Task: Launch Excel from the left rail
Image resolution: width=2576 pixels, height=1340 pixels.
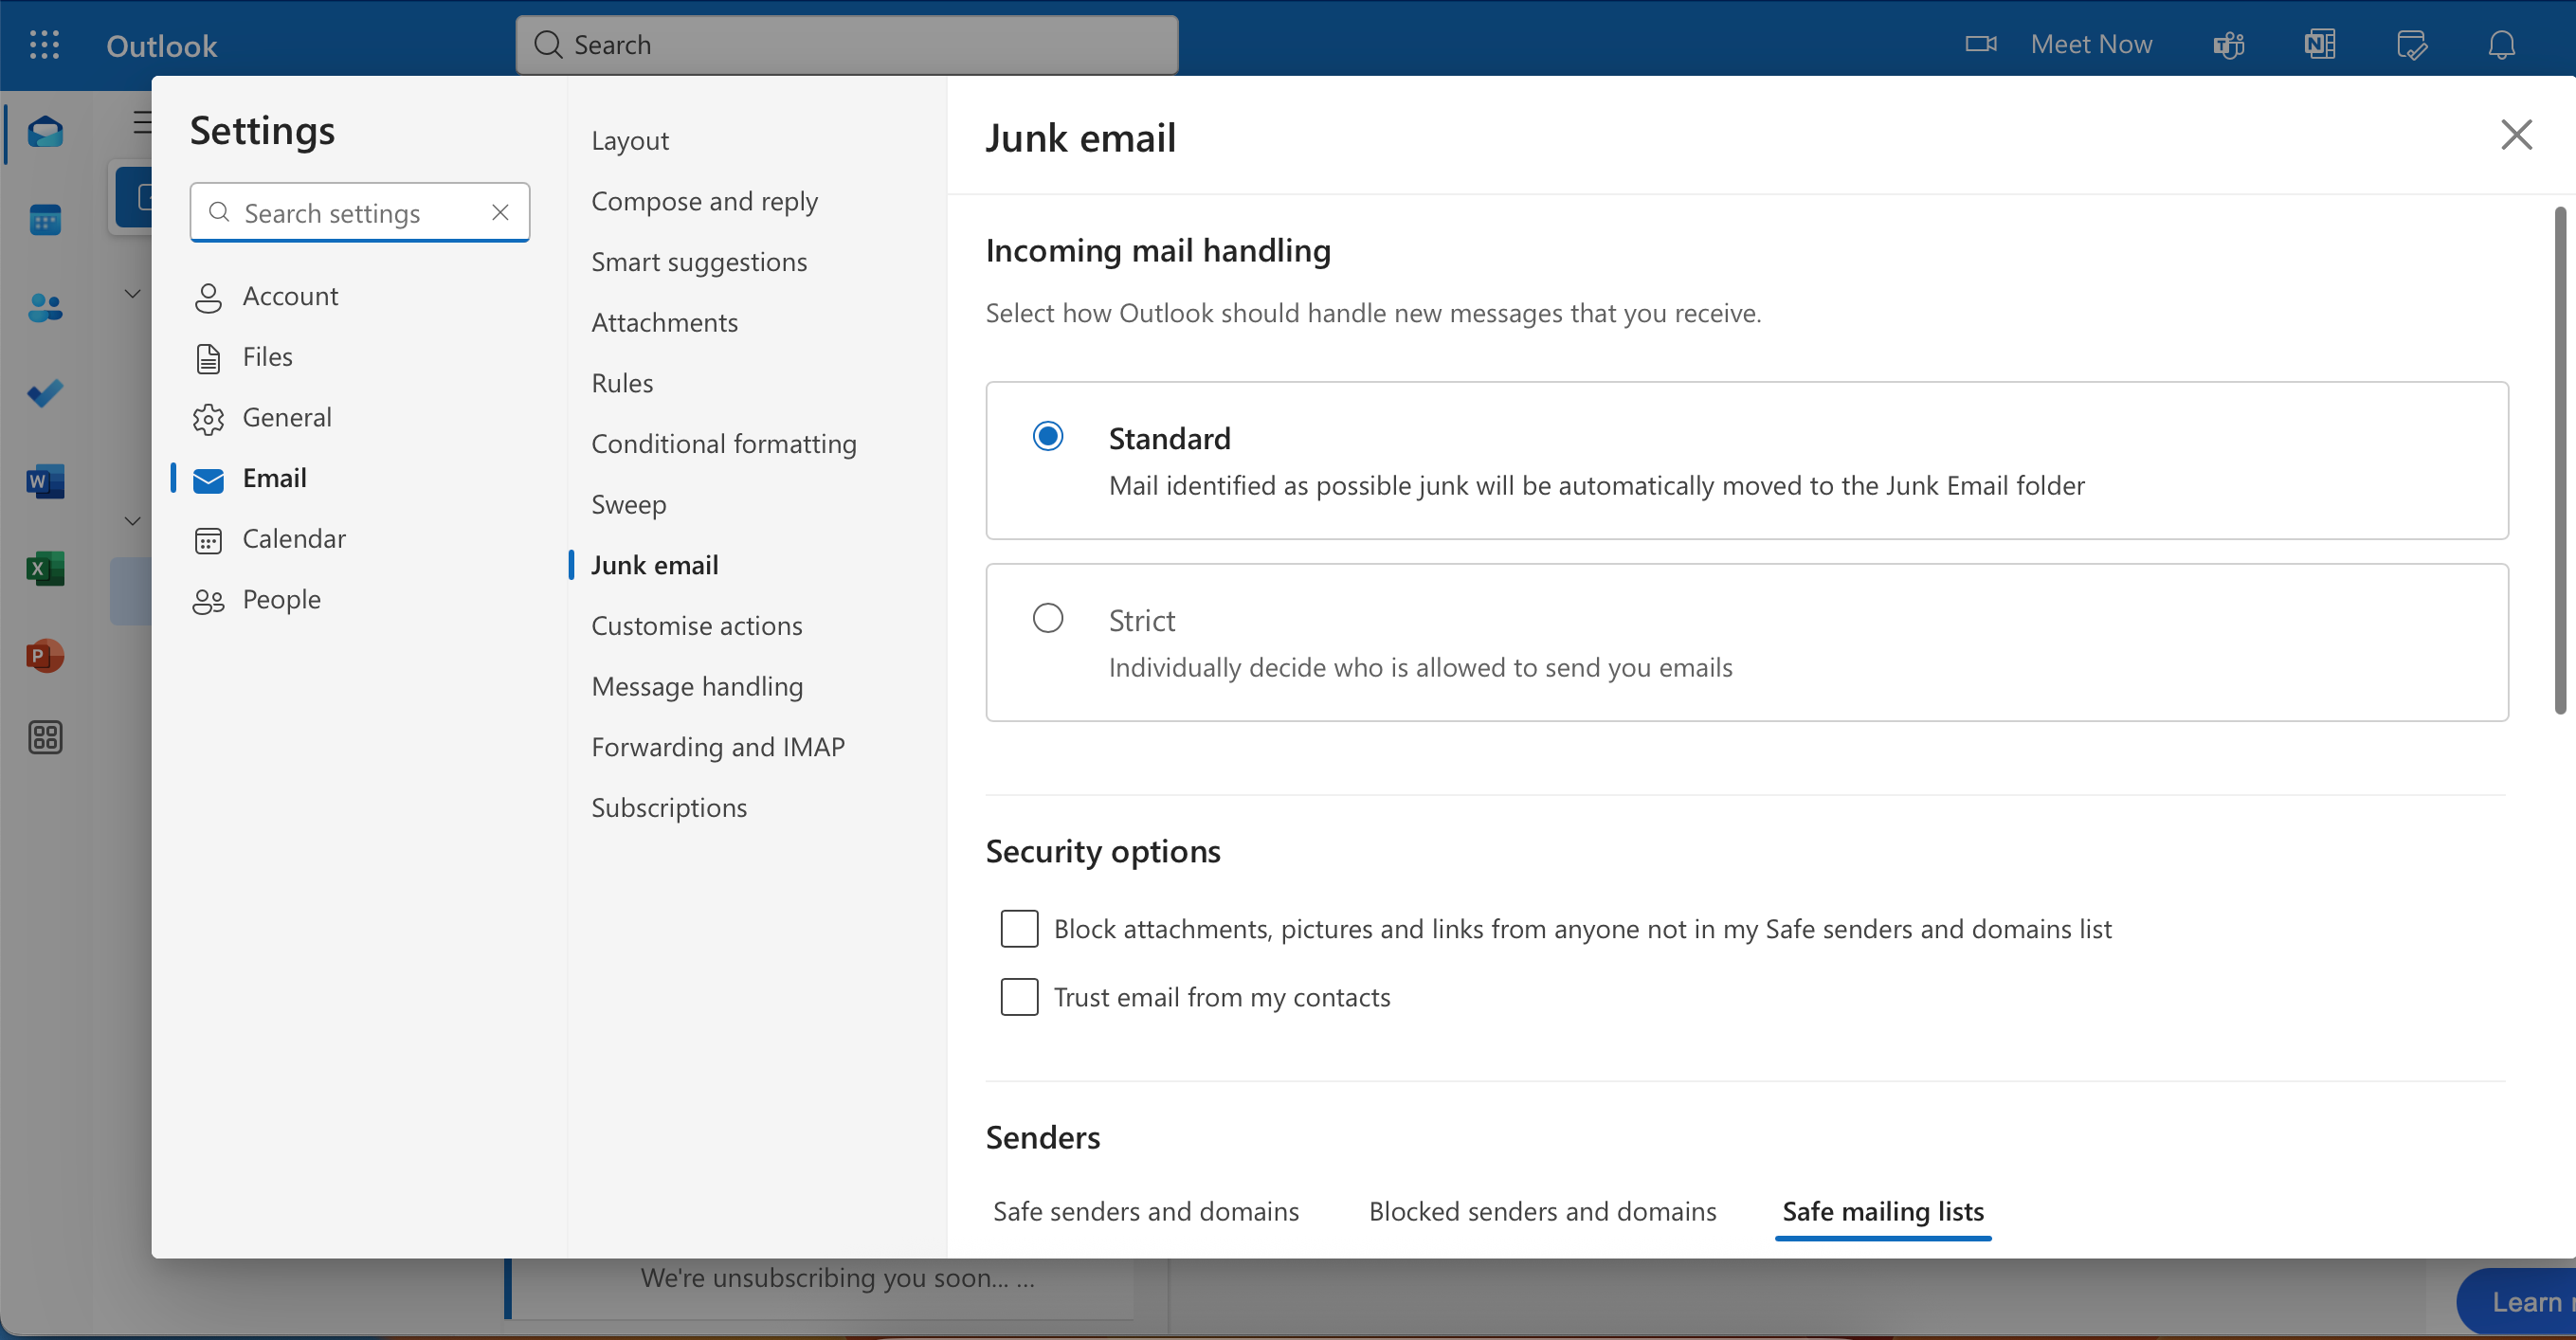Action: click(45, 569)
